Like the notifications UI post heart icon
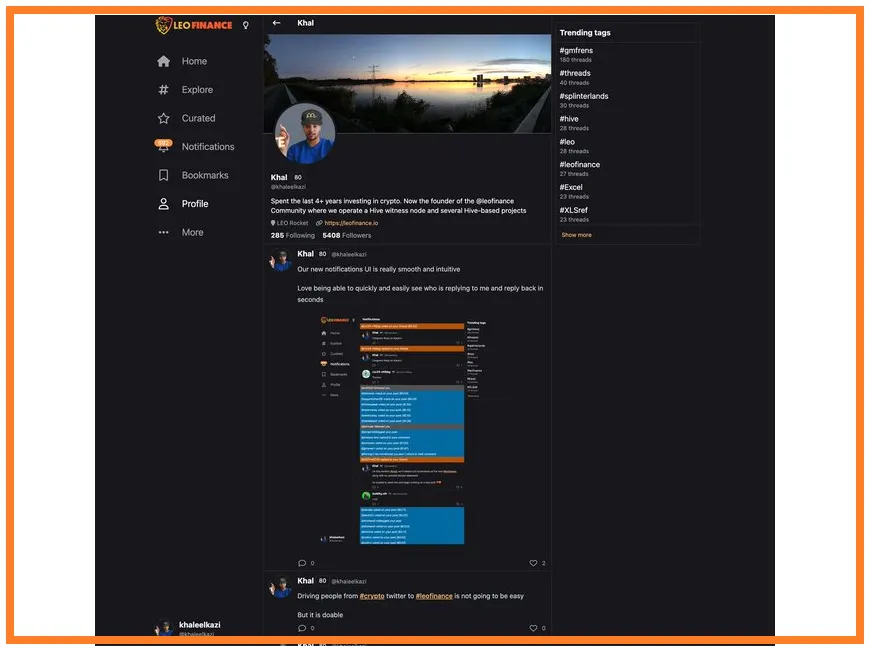Screen dimensions: 869x649 [533, 563]
